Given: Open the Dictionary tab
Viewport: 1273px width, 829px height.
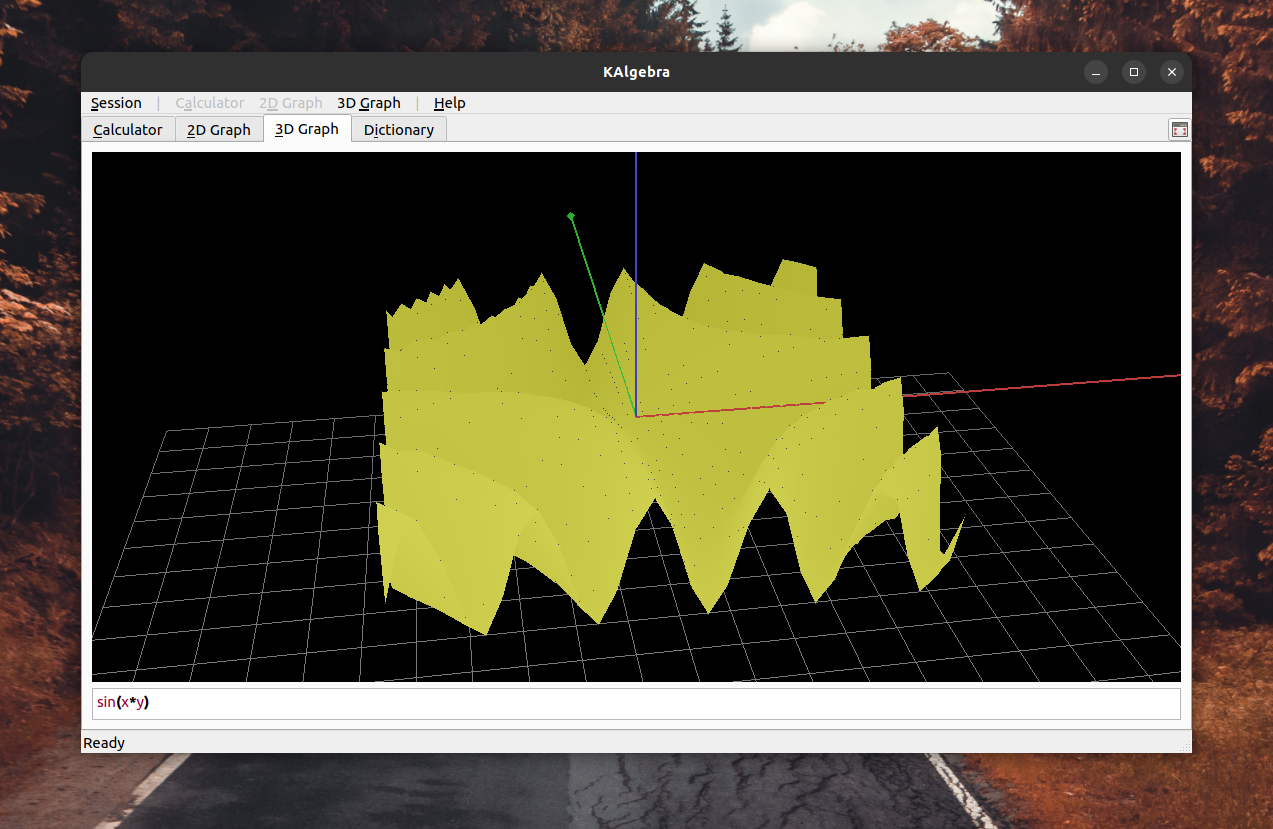Looking at the screenshot, I should tap(398, 129).
